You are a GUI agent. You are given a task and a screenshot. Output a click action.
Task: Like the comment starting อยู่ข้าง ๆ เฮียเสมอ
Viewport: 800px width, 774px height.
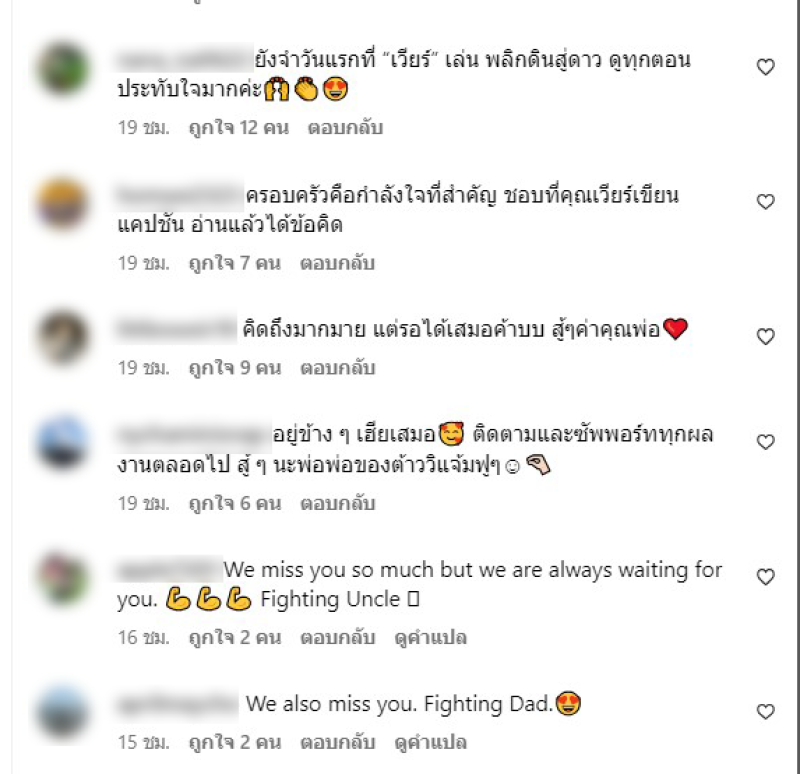click(x=765, y=441)
